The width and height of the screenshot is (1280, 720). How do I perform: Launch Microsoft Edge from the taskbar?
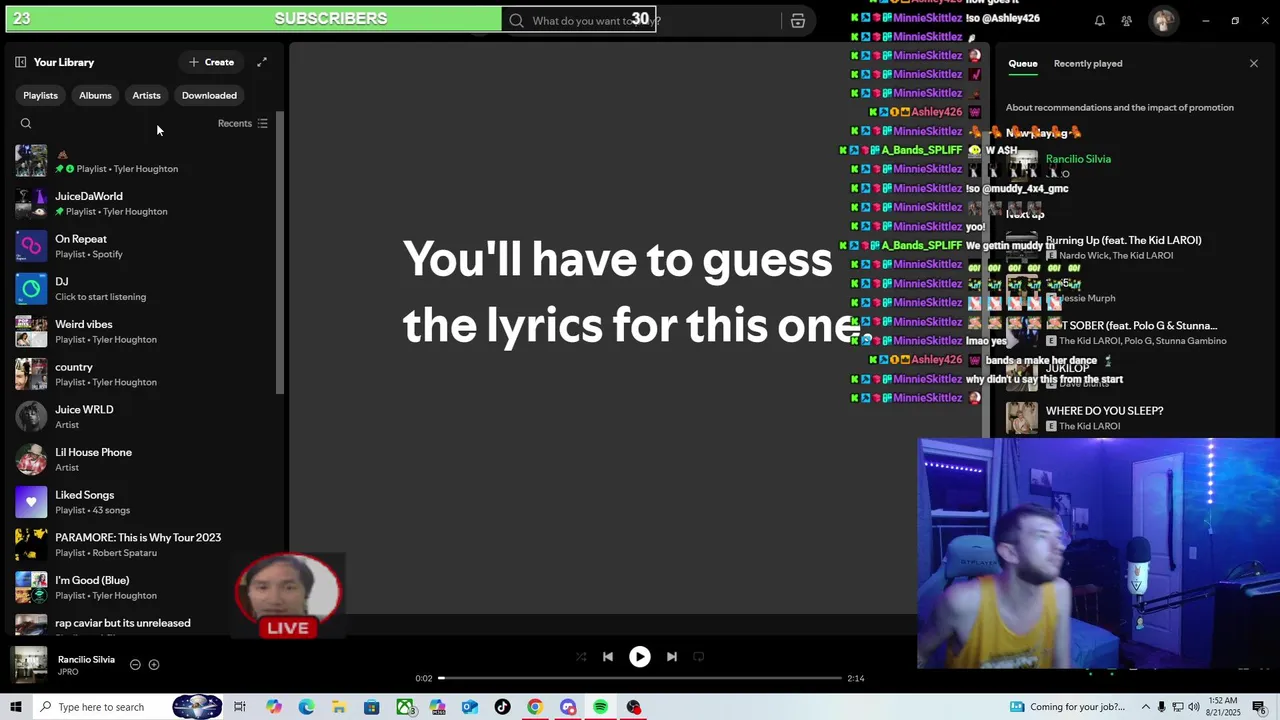[x=306, y=707]
